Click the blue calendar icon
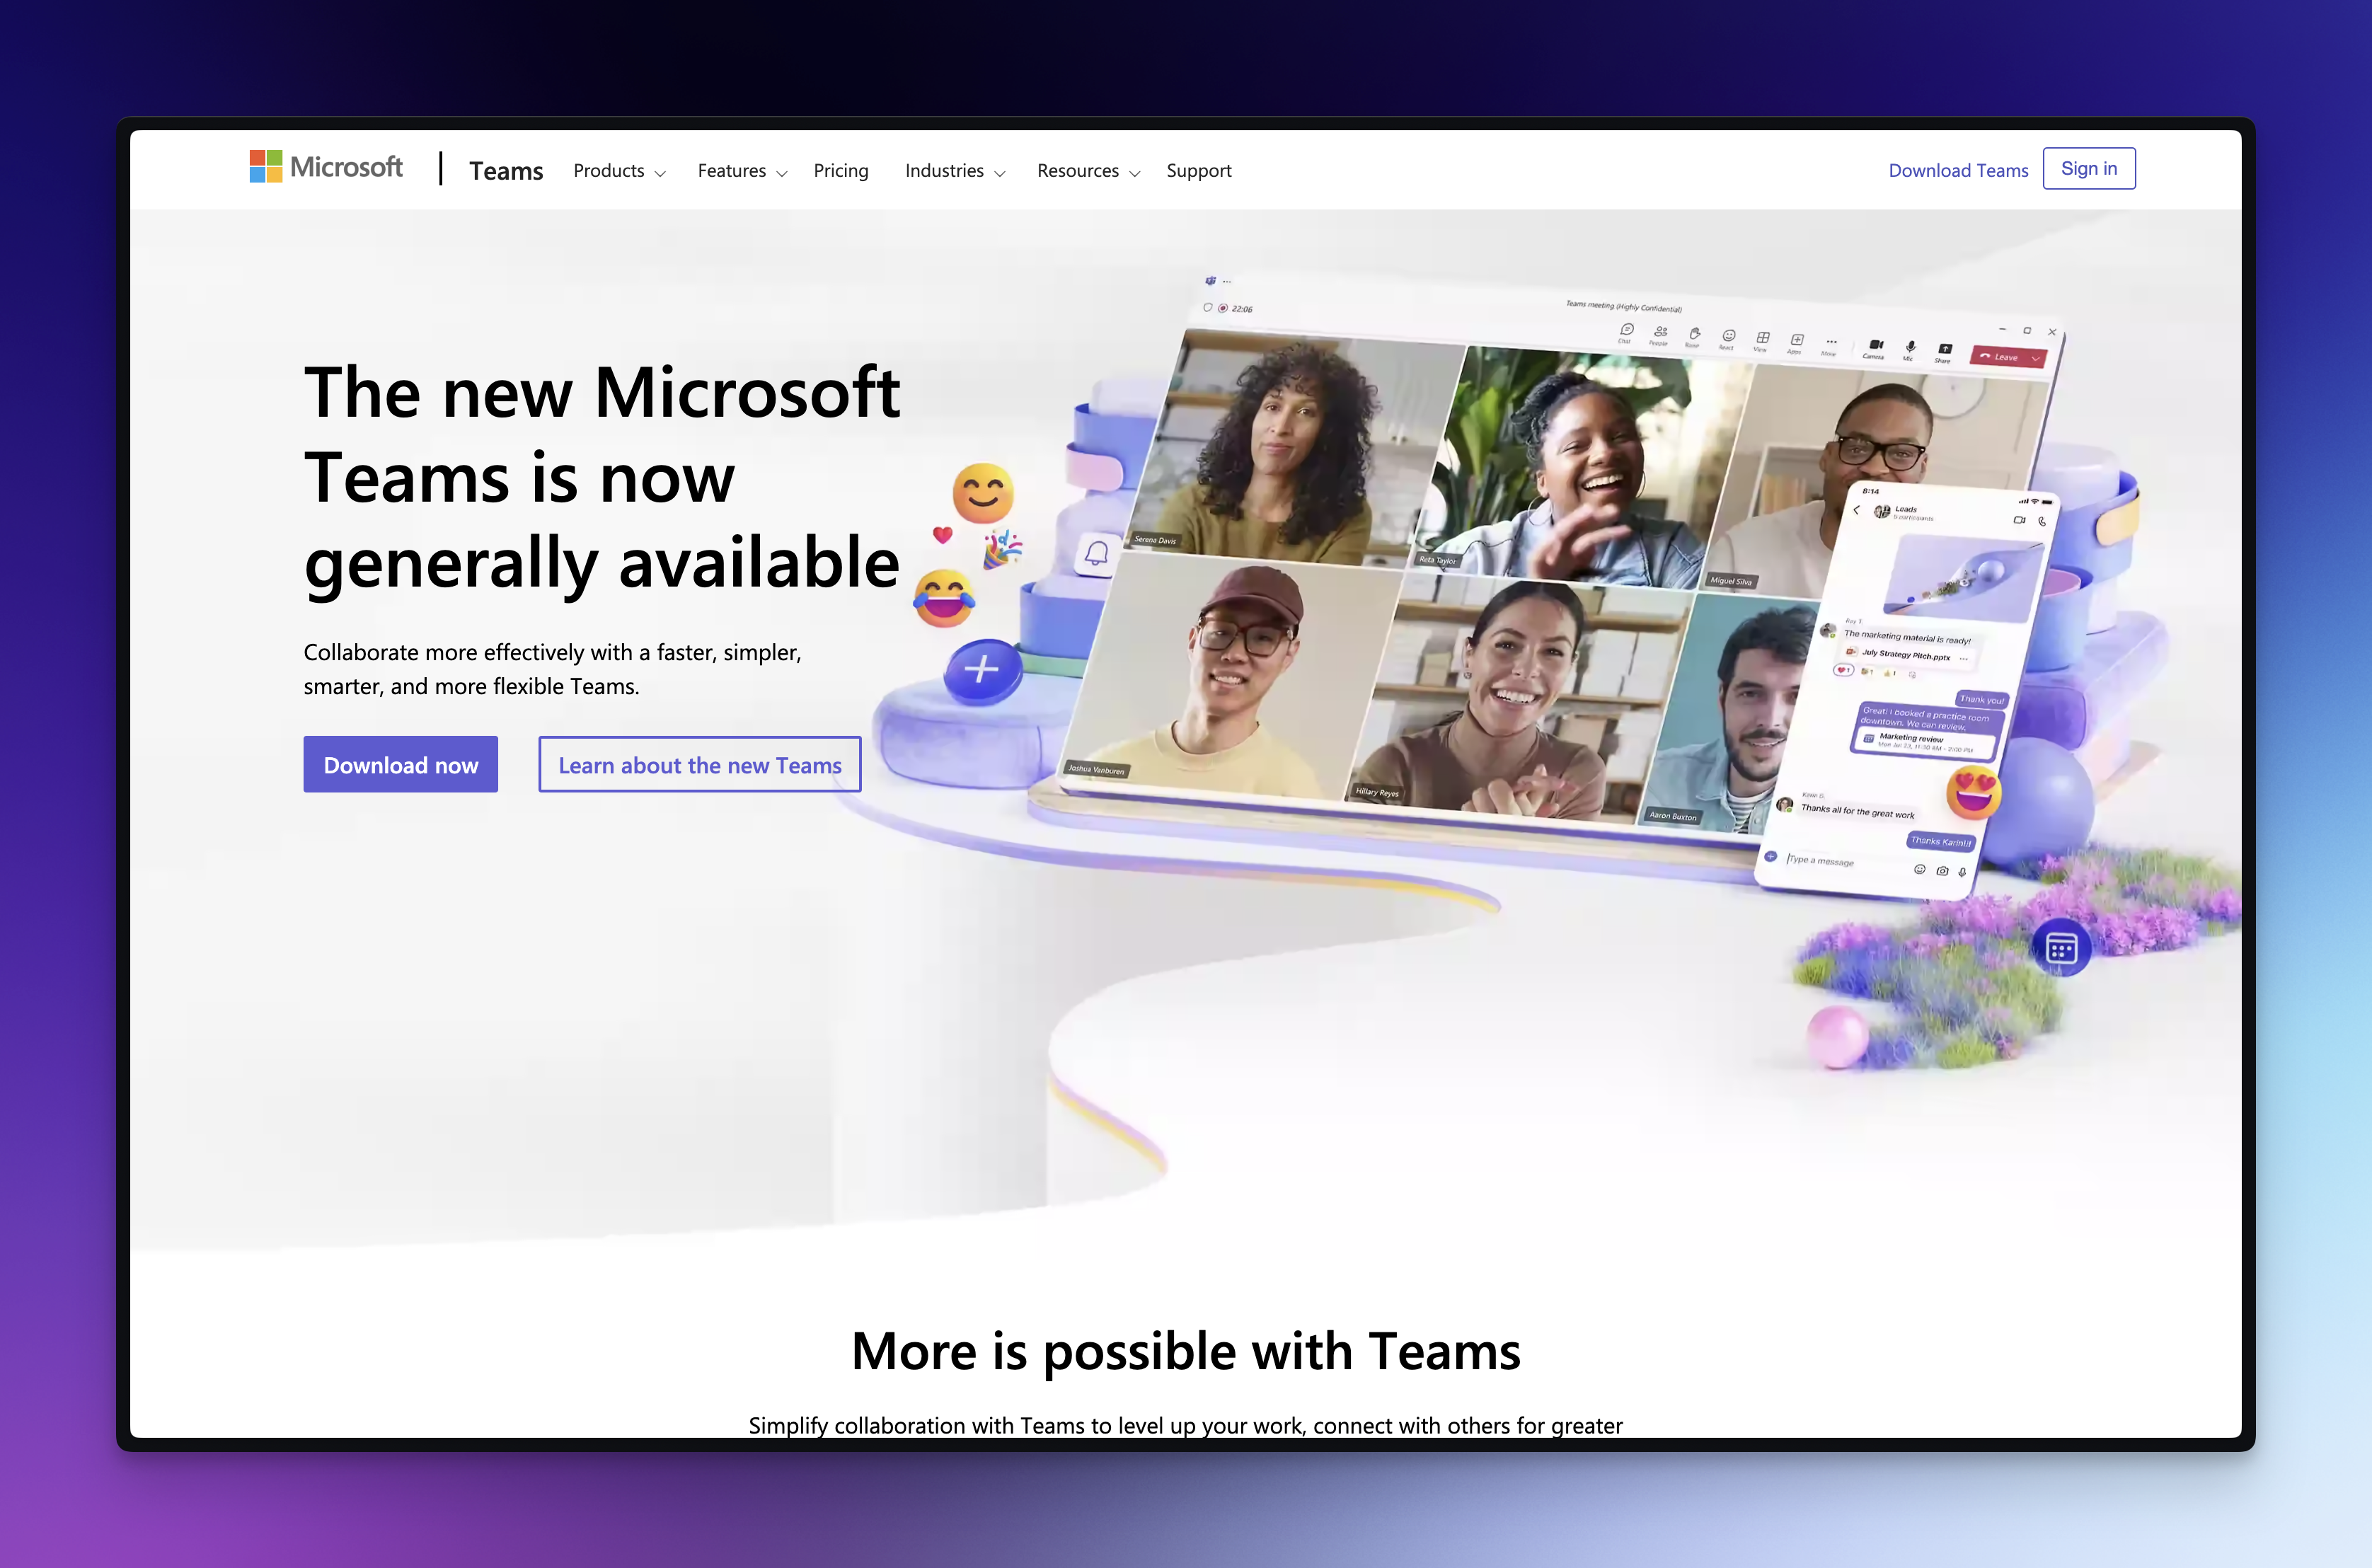2372x1568 pixels. [x=2061, y=948]
